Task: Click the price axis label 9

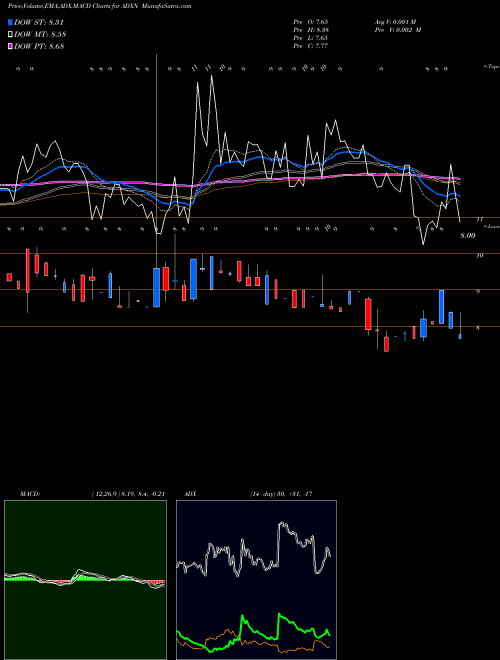Action: point(478,291)
